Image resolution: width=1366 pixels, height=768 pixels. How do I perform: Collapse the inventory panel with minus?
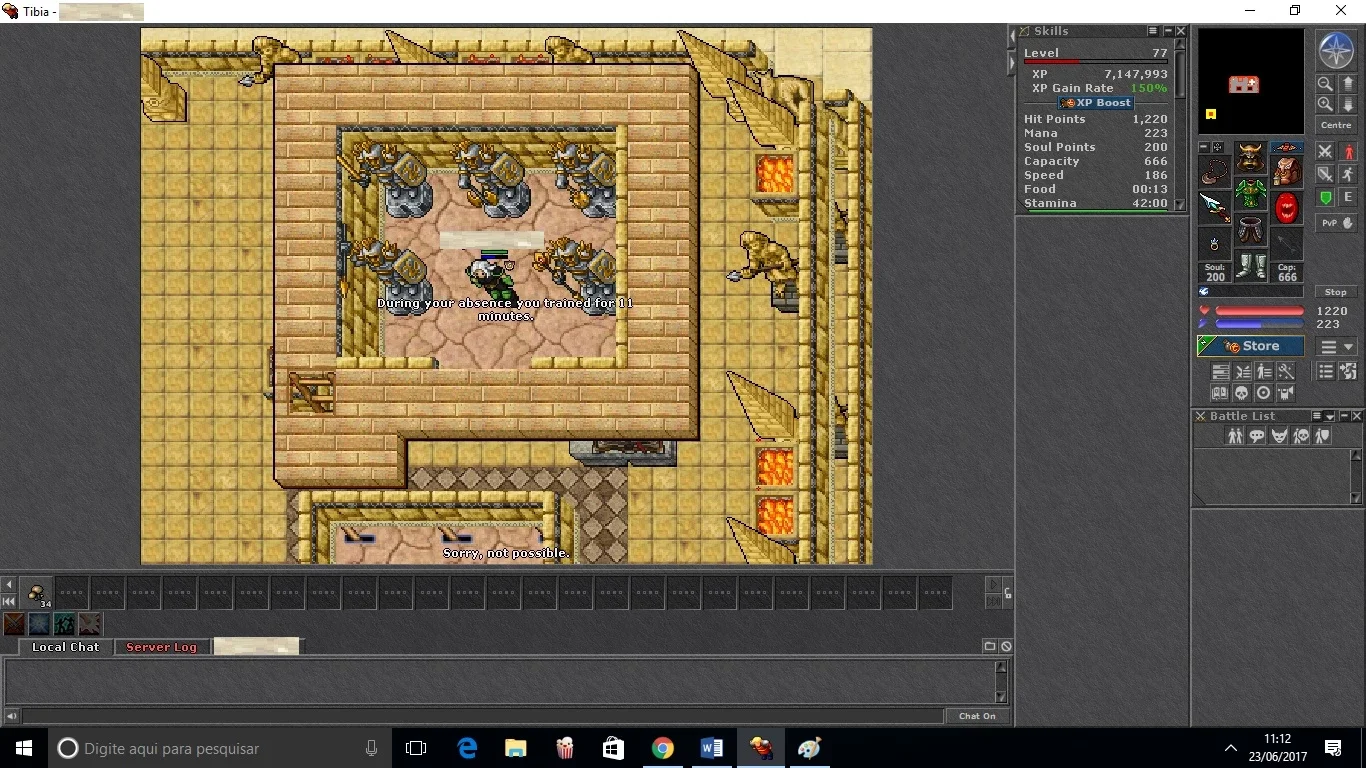pos(1204,147)
